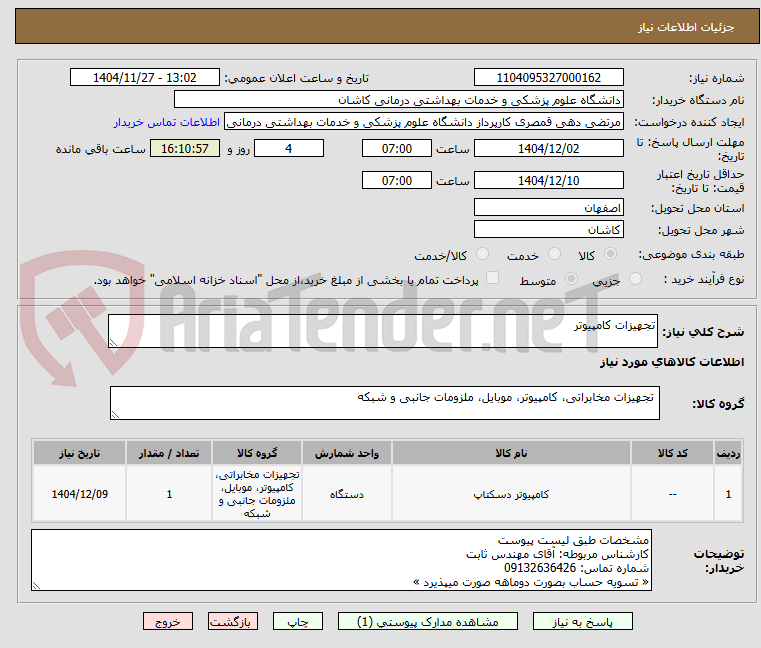Select the 'متوسط' purchase type radio
Viewport: 761px width, 648px height.
(x=571, y=279)
